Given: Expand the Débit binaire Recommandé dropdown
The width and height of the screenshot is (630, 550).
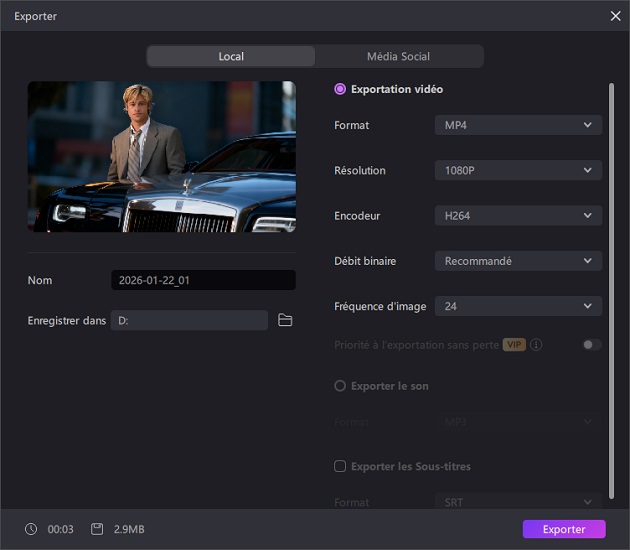Looking at the screenshot, I should pos(518,261).
